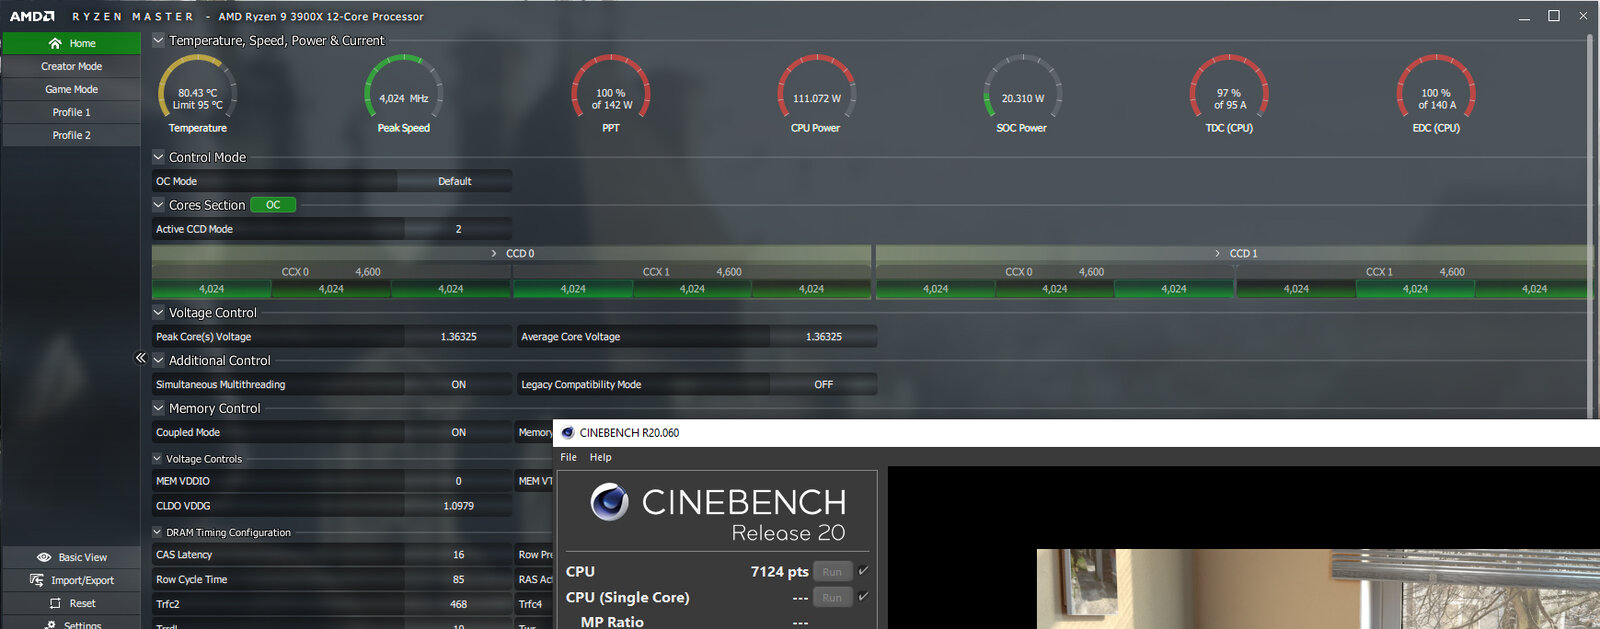Click the Ryzen Master vertical scrollbar

coord(1589,225)
